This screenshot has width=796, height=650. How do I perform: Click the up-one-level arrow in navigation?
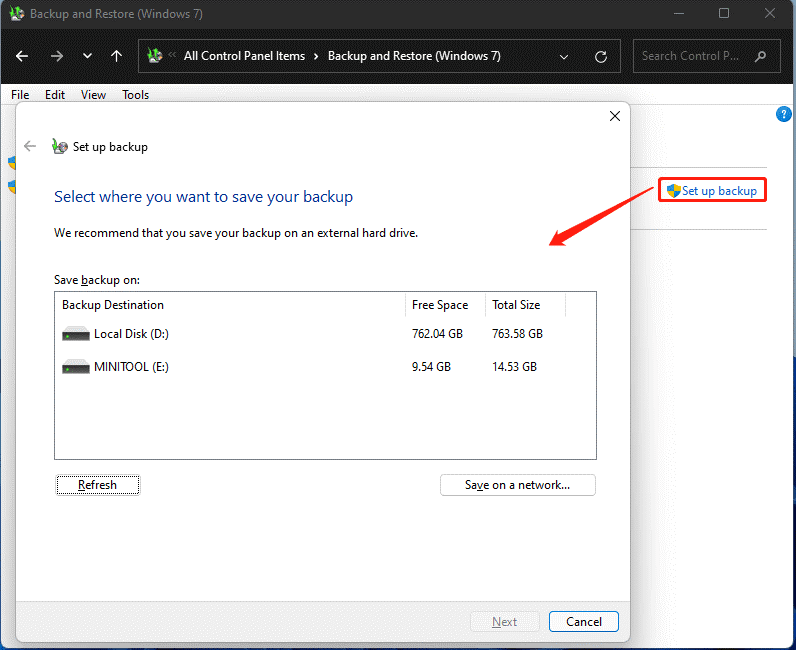pos(116,56)
